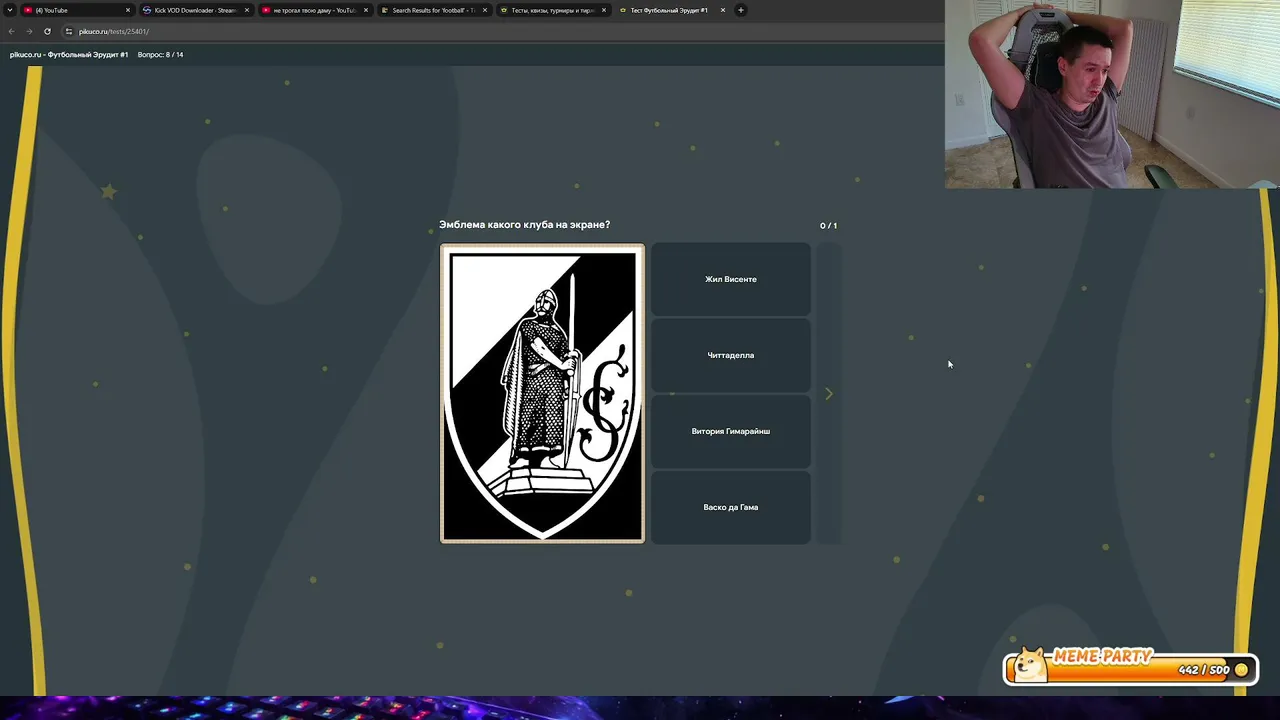
Task: Open the Kick VOD Downloader tab
Action: pos(195,10)
